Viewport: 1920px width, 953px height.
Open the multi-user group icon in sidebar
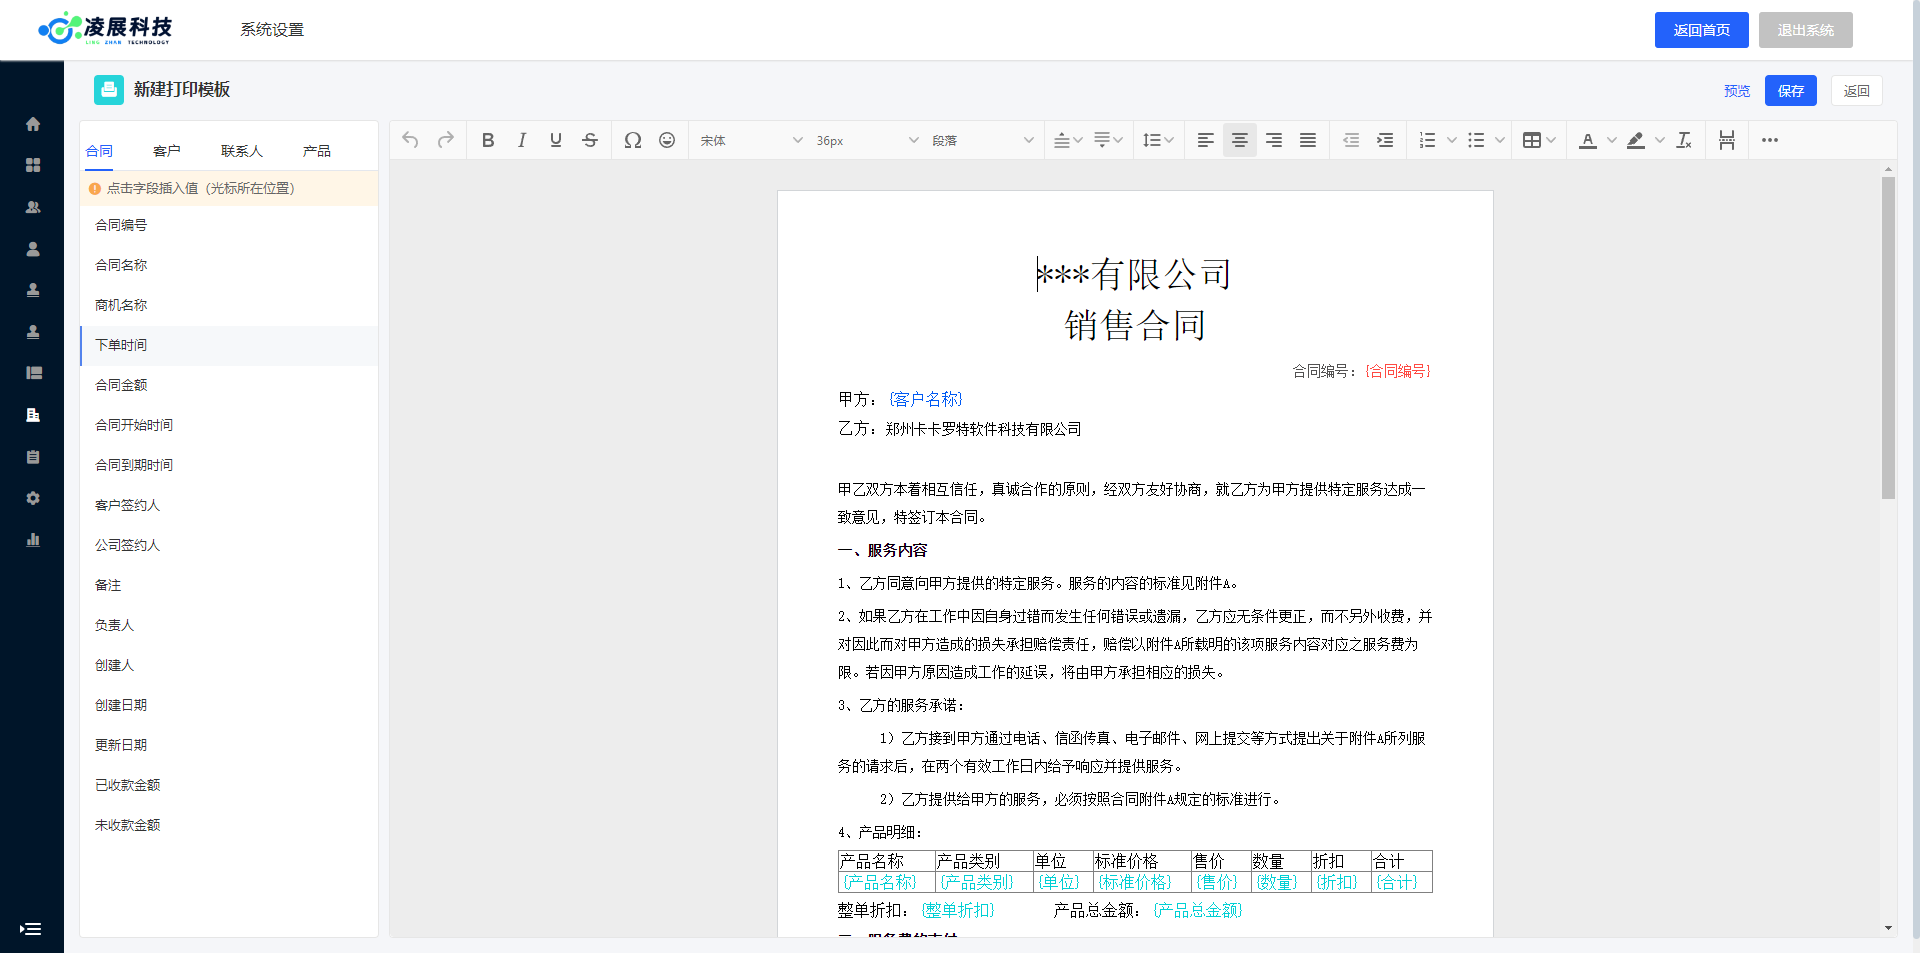(33, 207)
